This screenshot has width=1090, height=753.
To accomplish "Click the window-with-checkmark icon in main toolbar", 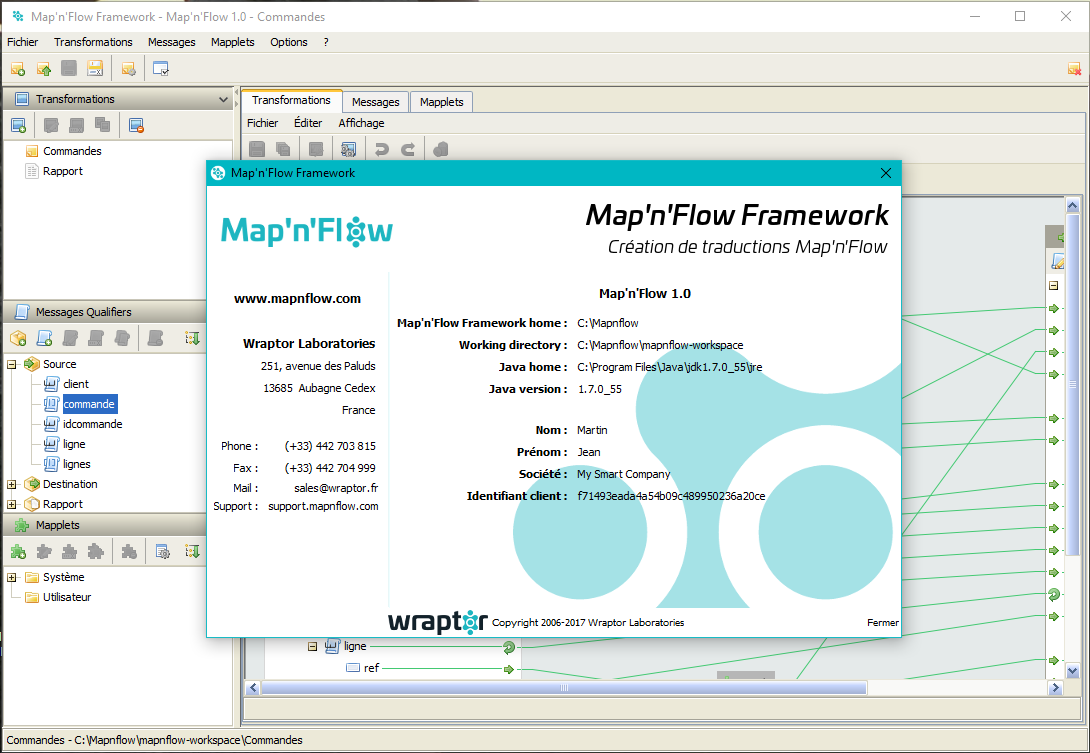I will click(161, 69).
